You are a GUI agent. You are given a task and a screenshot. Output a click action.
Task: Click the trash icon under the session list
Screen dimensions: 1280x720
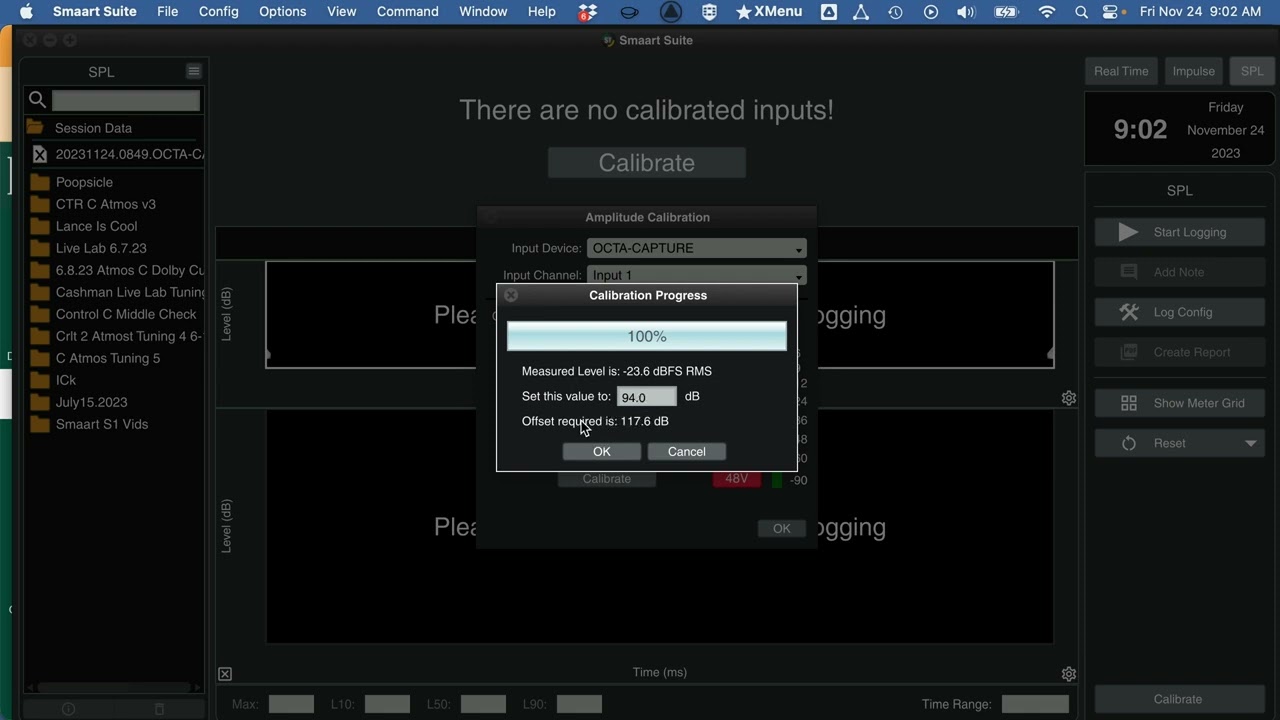coord(159,708)
